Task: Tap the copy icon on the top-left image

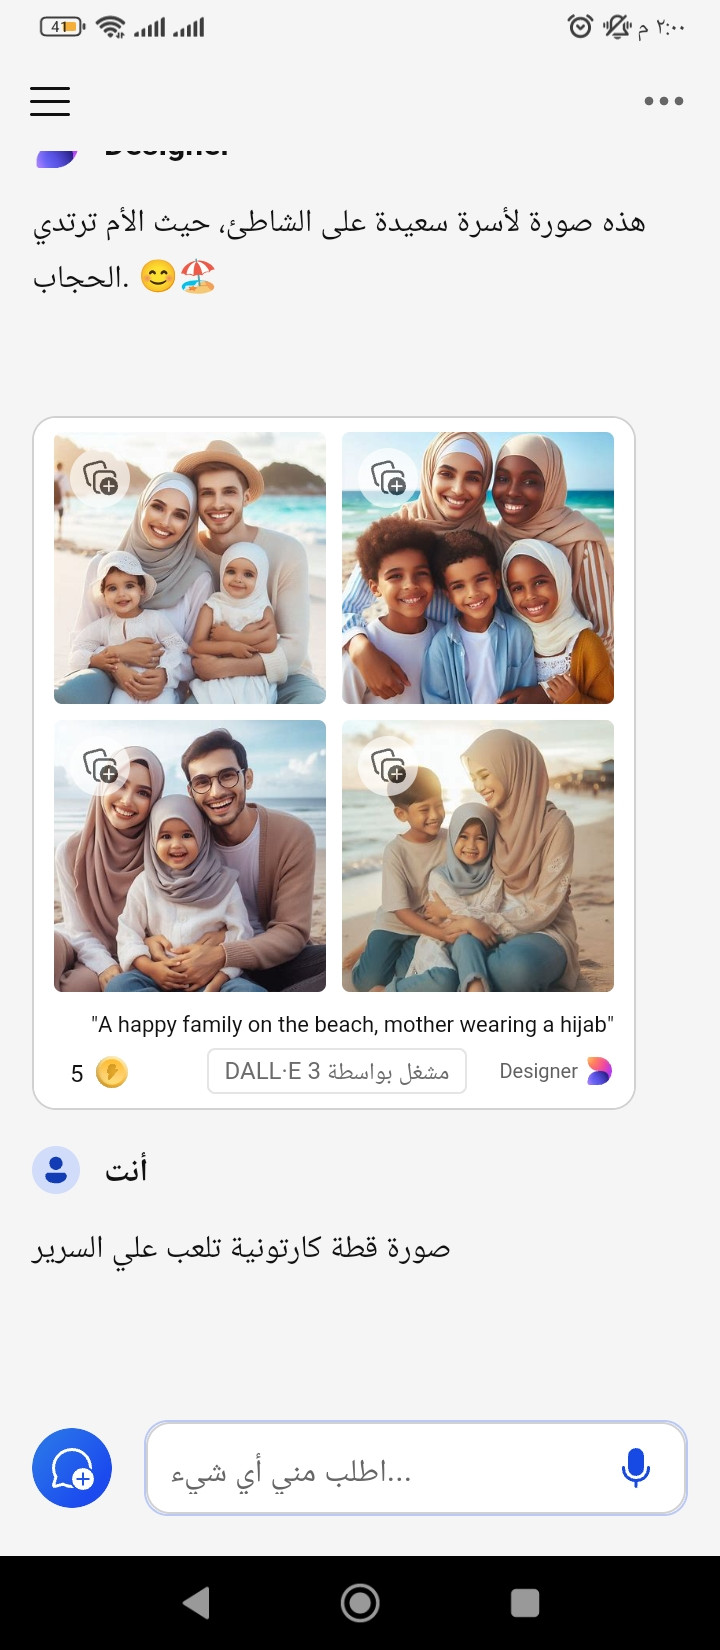Action: coord(100,478)
